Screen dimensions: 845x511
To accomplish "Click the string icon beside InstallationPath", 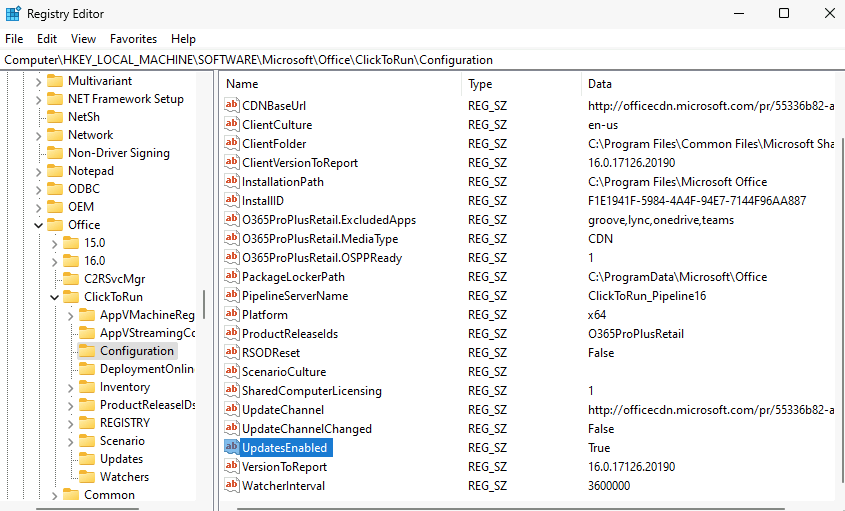I will click(x=232, y=181).
